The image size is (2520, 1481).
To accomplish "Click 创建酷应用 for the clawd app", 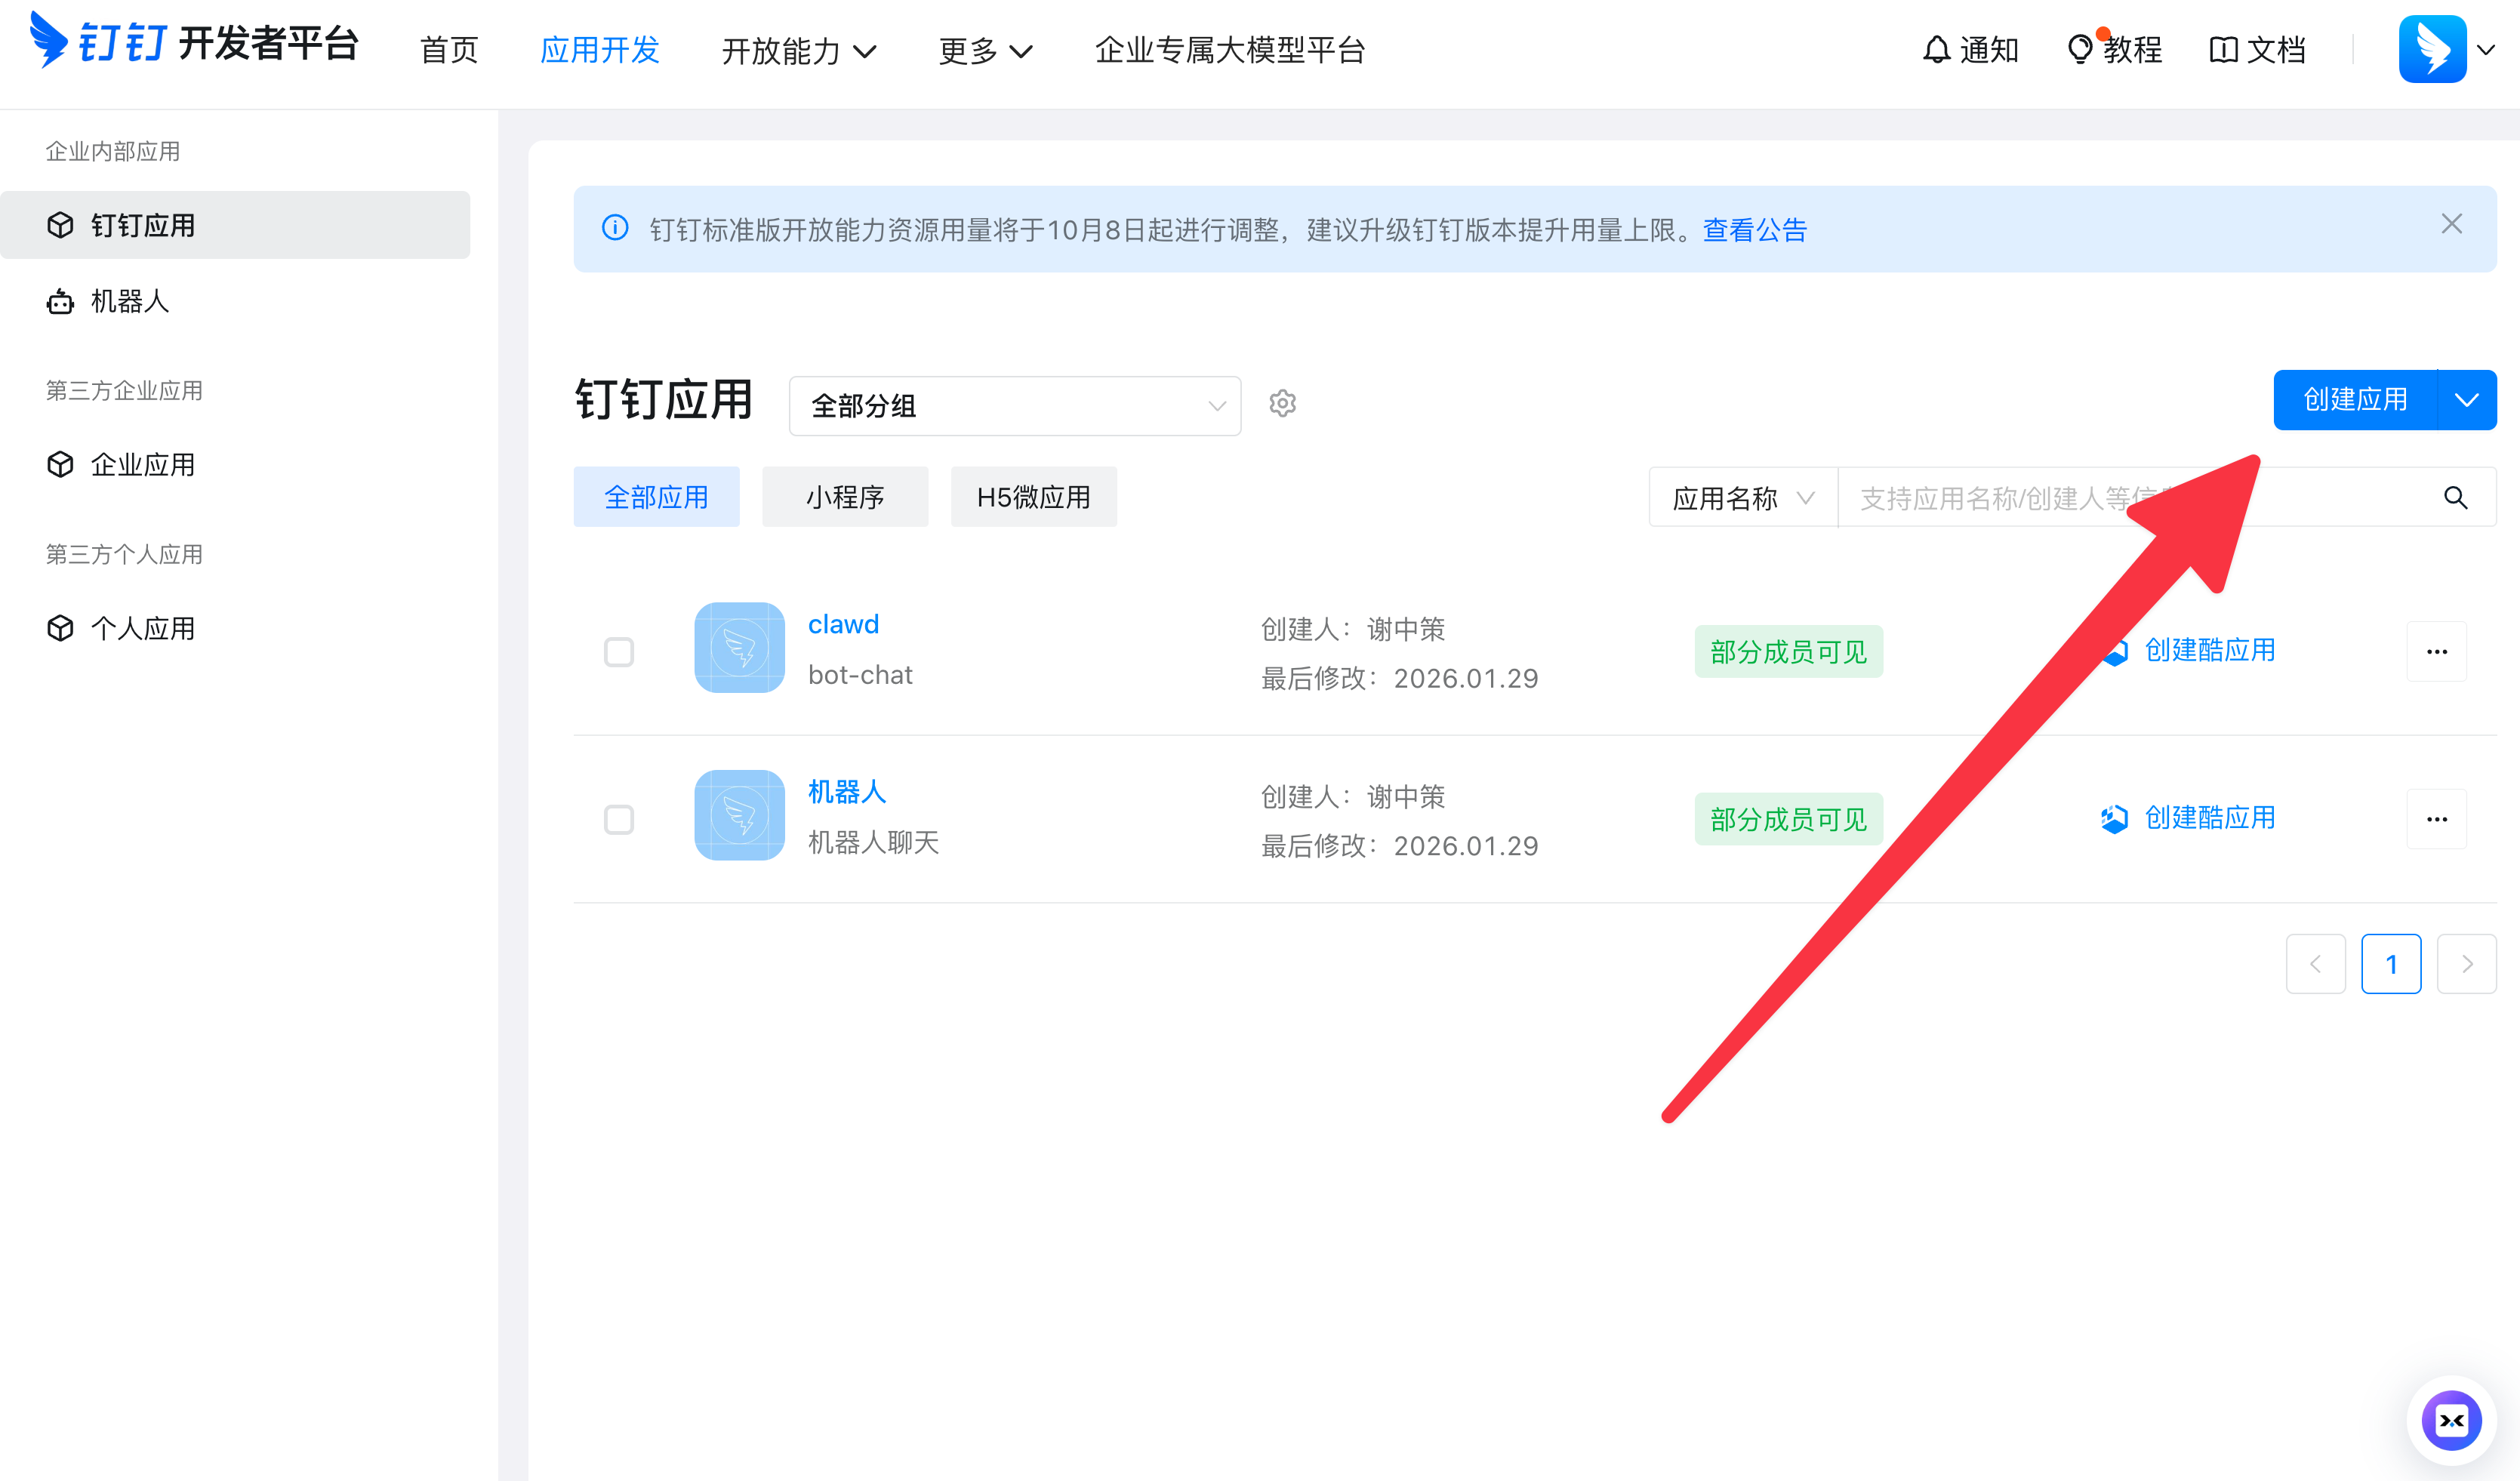I will coord(2210,650).
